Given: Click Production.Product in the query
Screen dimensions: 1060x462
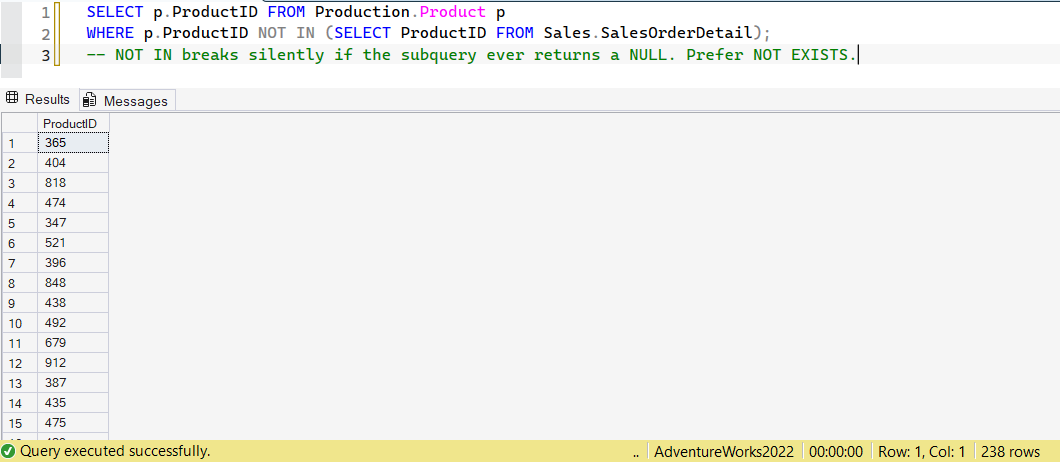Looking at the screenshot, I should tap(400, 11).
